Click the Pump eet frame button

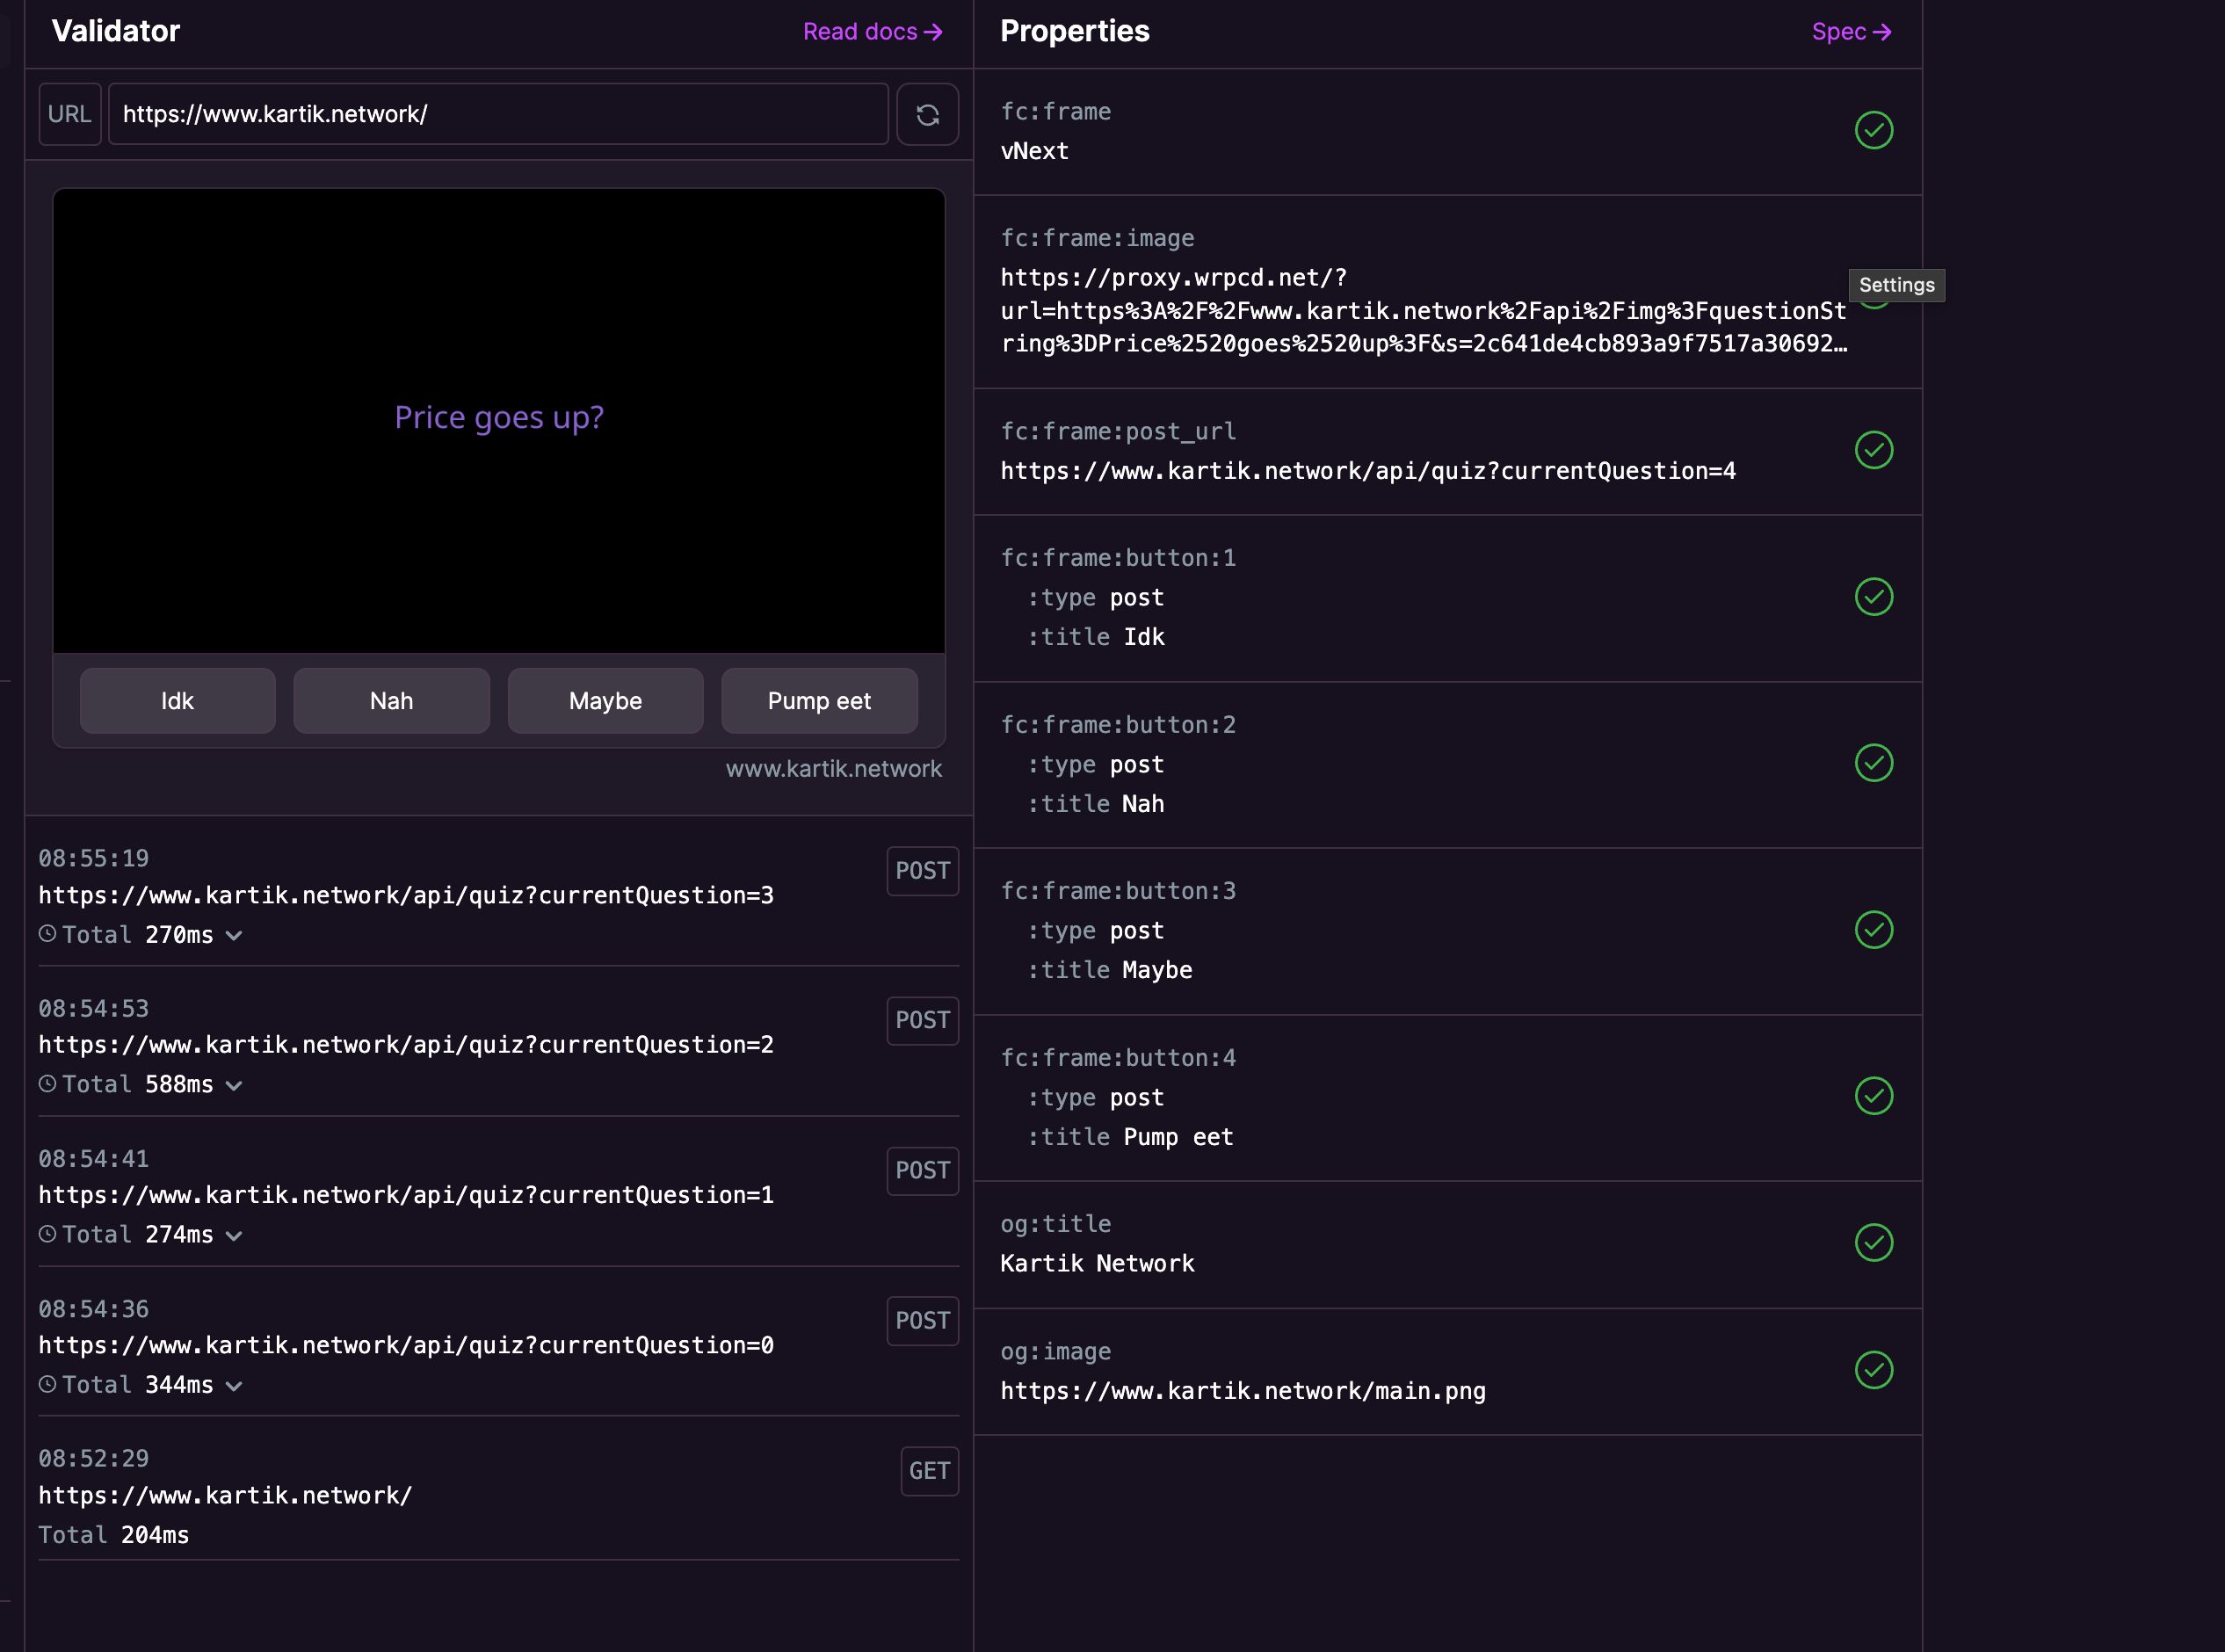[x=820, y=701]
